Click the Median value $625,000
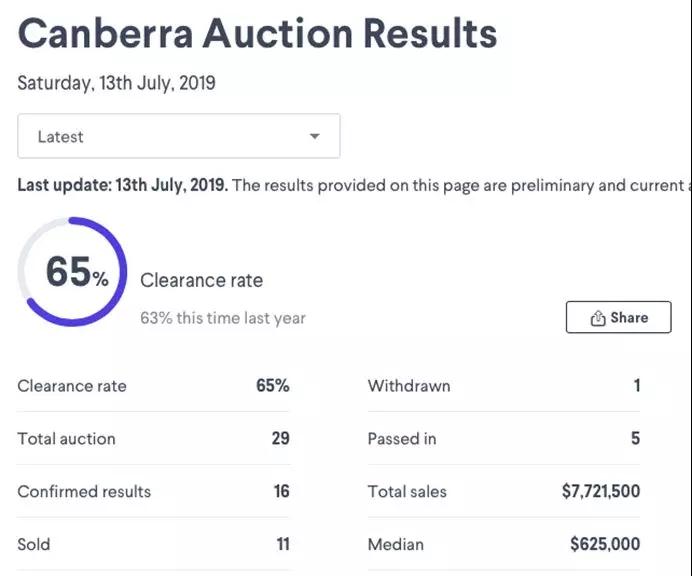 coord(605,544)
